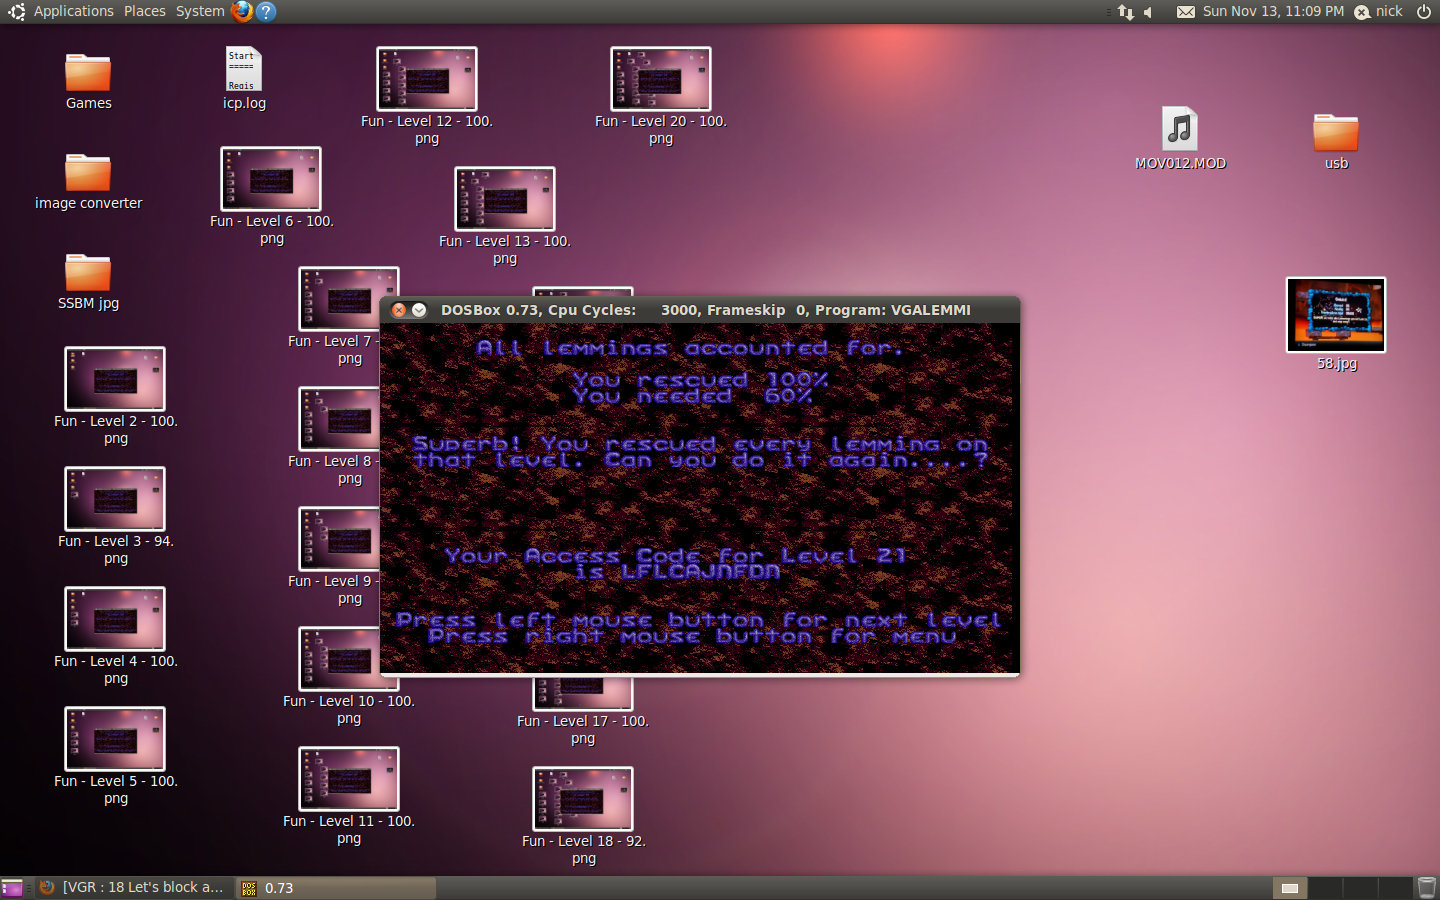Open the SSBM jpg folder
1440x900 pixels.
(x=88, y=274)
